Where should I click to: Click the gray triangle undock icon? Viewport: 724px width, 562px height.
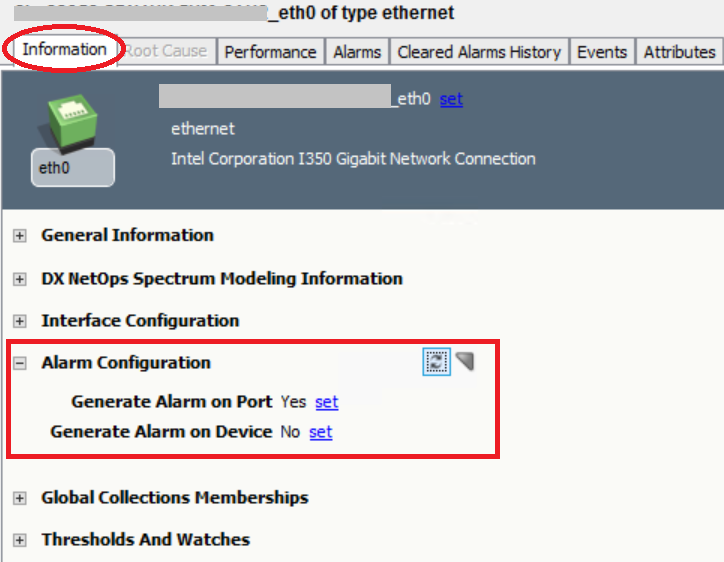pyautogui.click(x=465, y=361)
